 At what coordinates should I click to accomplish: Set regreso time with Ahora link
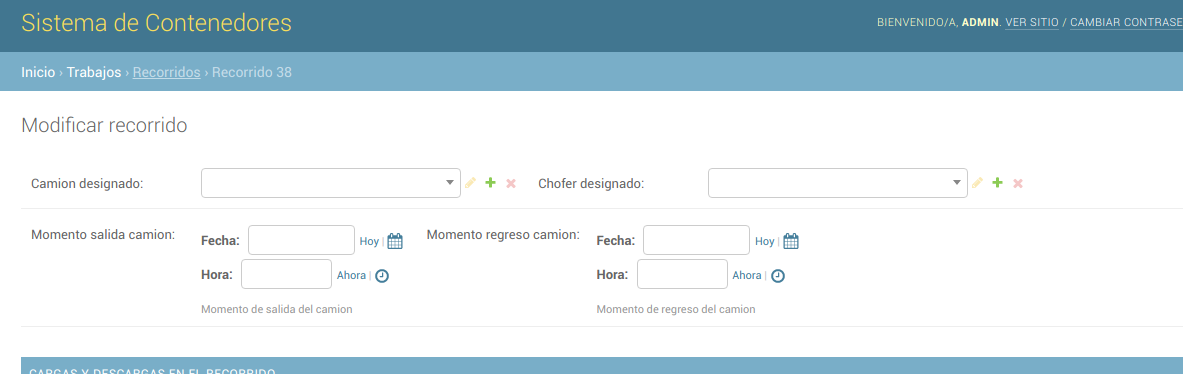(747, 275)
